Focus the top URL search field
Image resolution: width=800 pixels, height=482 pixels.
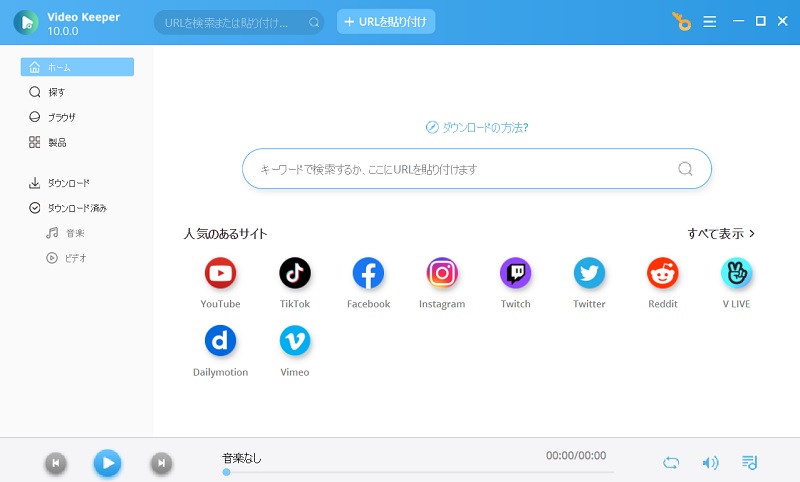tap(239, 22)
